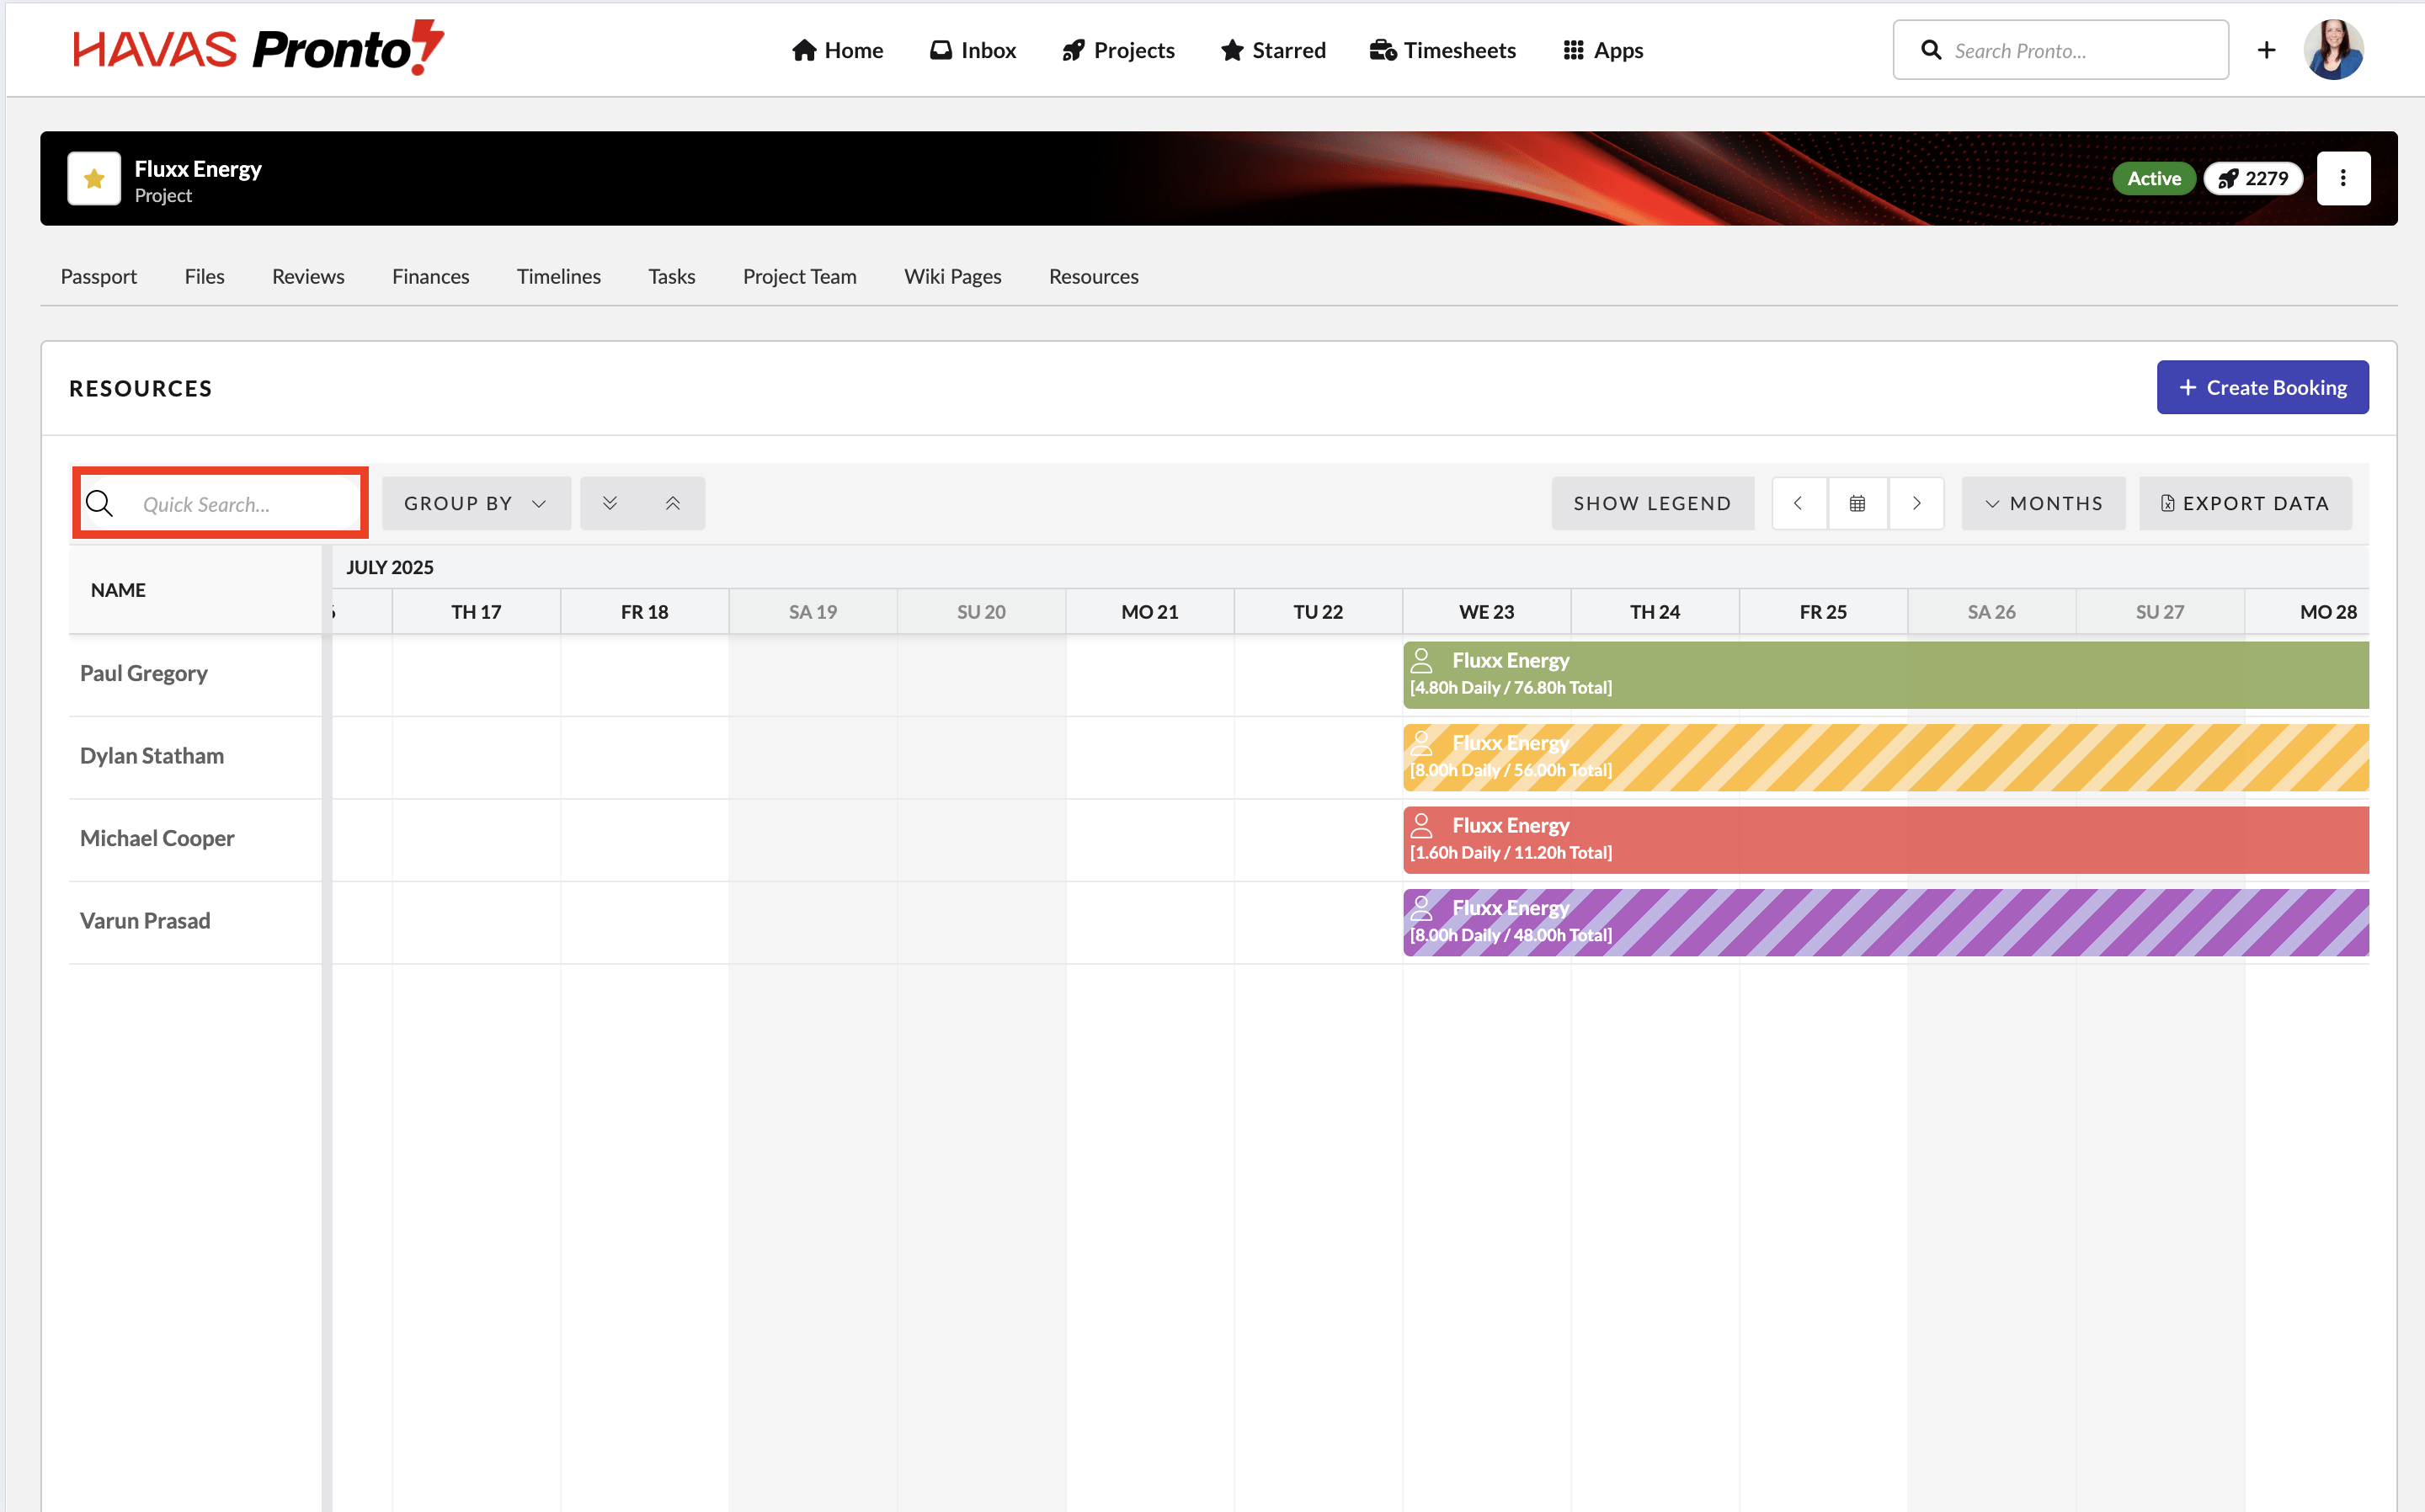Open Timesheets from the top navigation
The image size is (2425, 1512).
[1442, 50]
